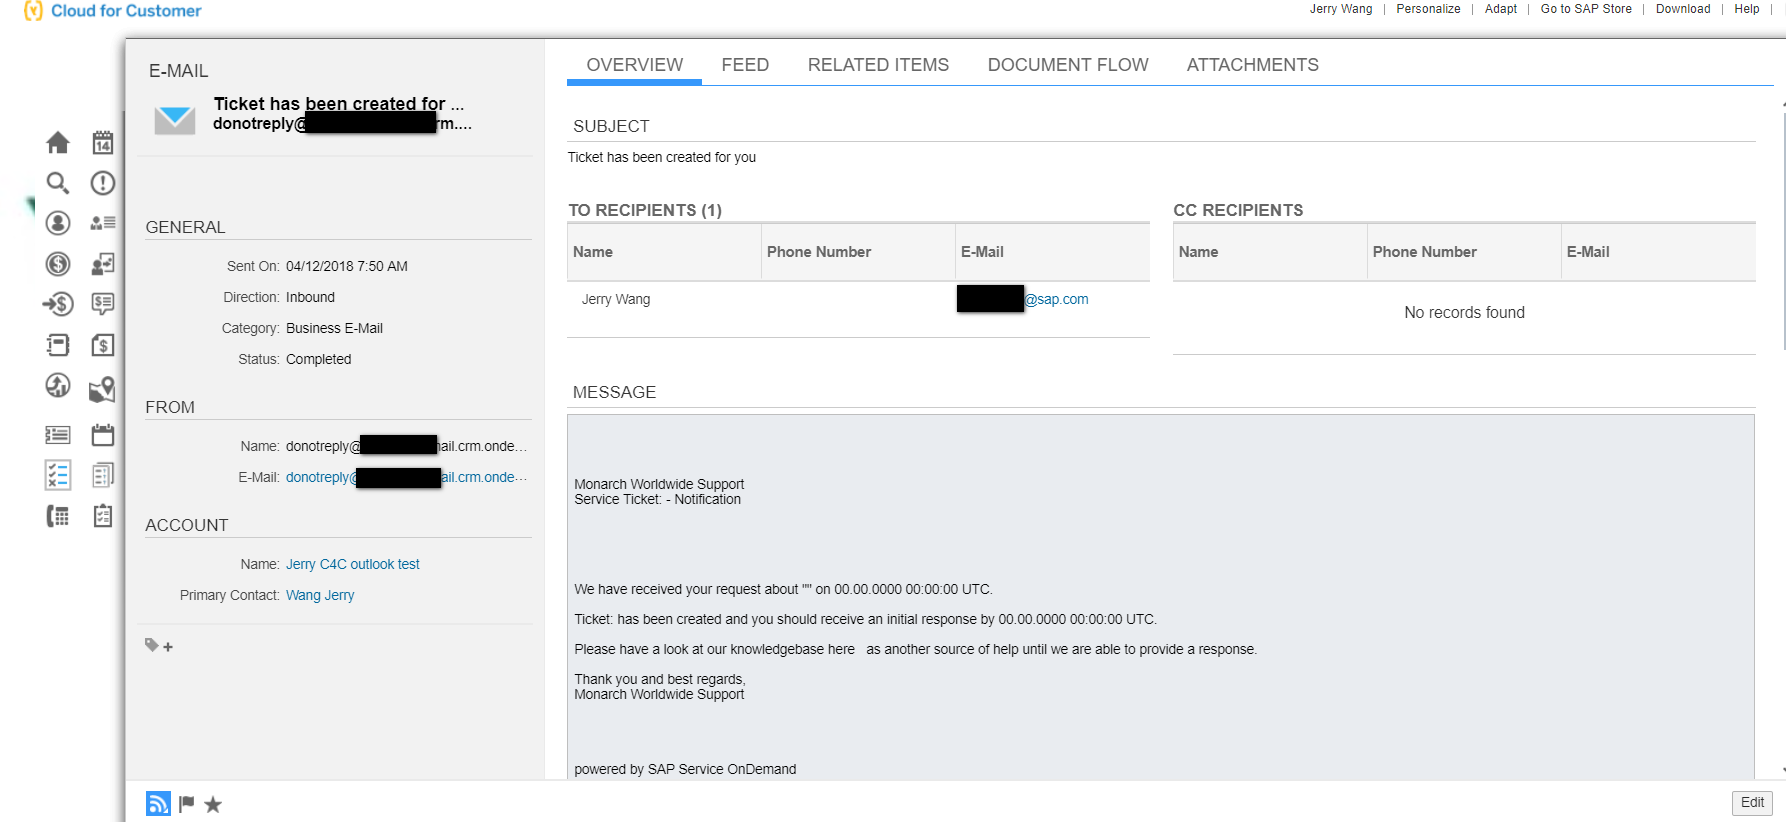1786x822 pixels.
Task: Open the exclamation alert icon in sidebar
Action: coord(103,183)
